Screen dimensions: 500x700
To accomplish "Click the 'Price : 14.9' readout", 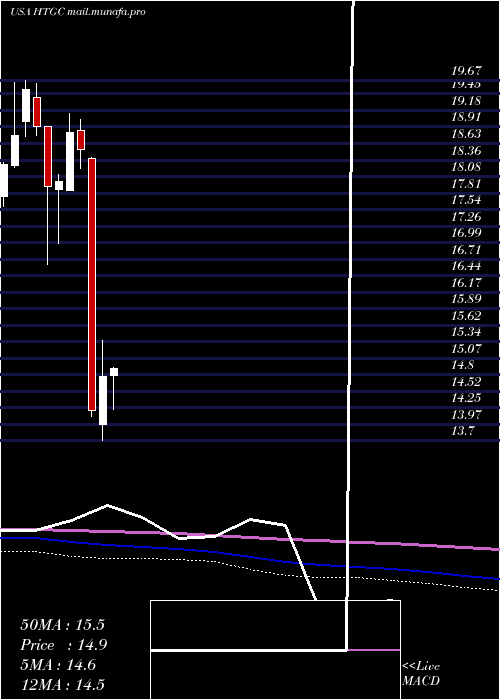I will (x=64, y=645).
